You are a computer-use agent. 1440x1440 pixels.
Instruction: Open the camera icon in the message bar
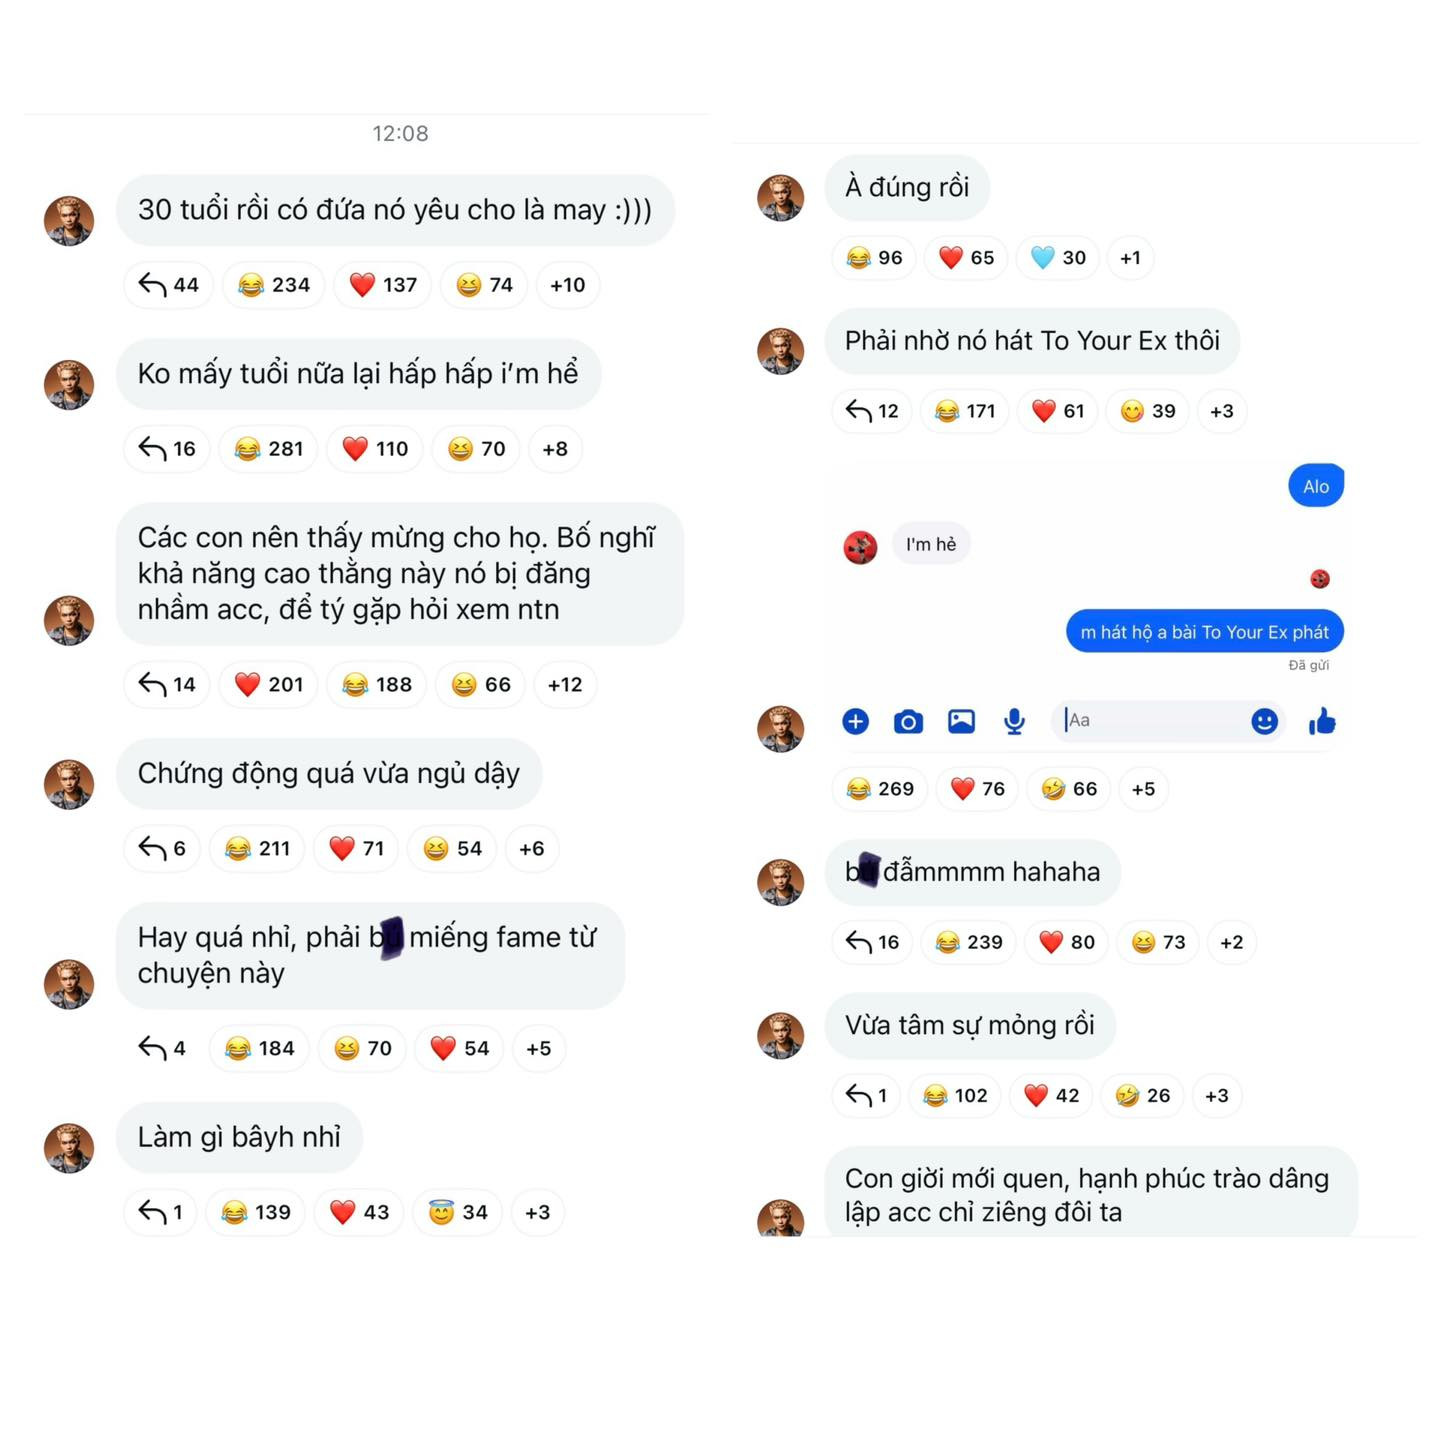point(908,721)
